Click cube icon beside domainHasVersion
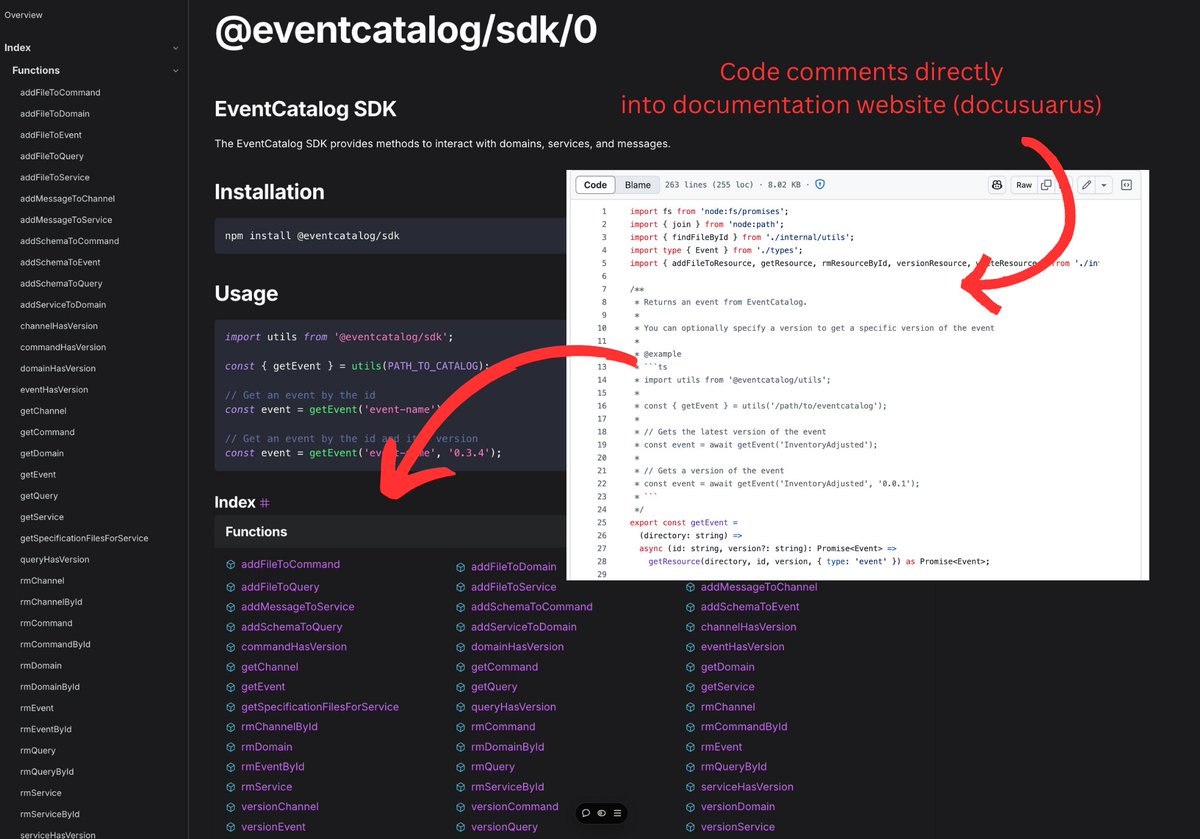Screen dimensions: 1200x839 tap(461, 647)
